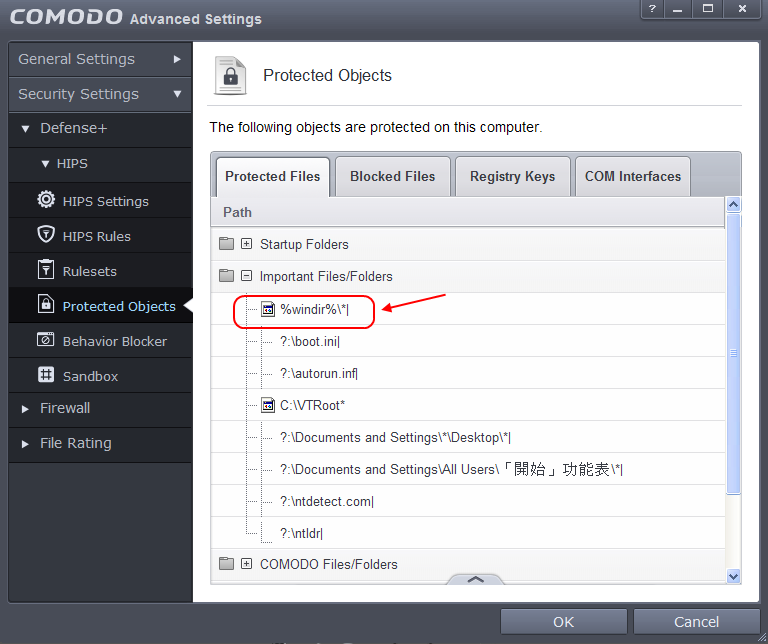This screenshot has width=768, height=644.
Task: Click the Protected Objects padlock sidebar icon
Action: tap(46, 304)
